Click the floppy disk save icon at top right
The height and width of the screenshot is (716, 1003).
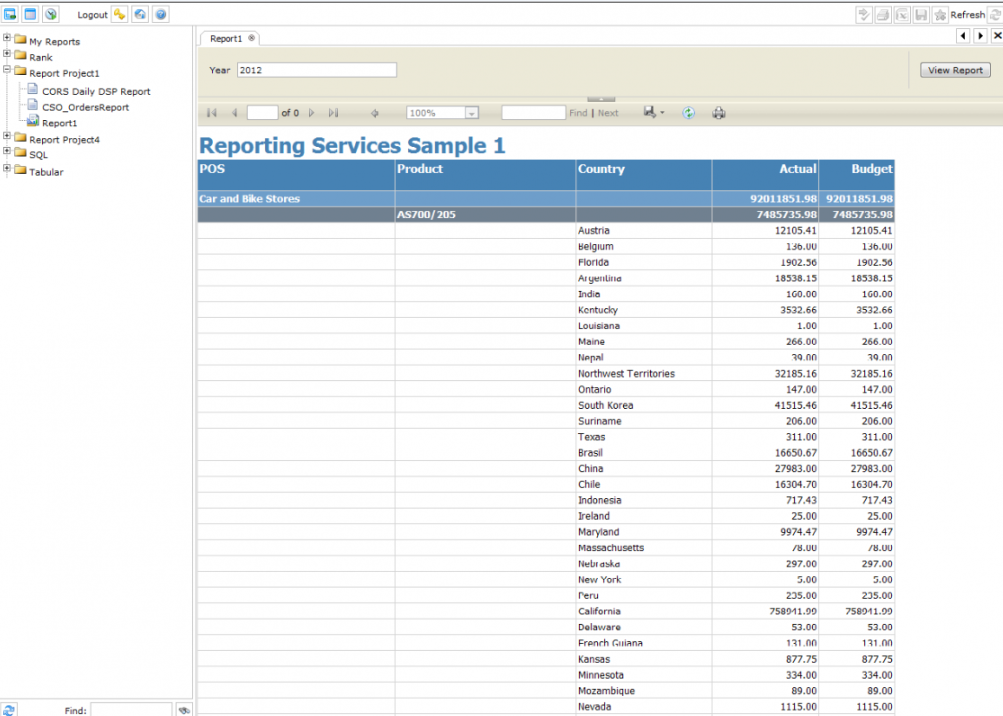(921, 15)
